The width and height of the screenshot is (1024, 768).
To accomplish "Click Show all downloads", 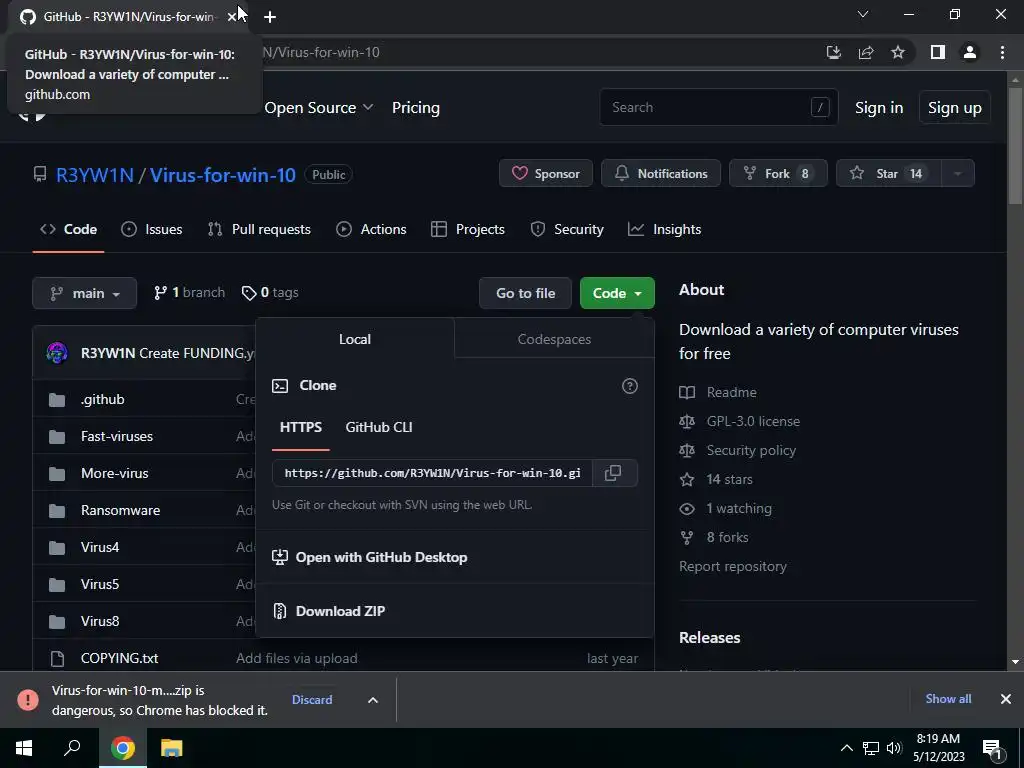I will click(948, 699).
